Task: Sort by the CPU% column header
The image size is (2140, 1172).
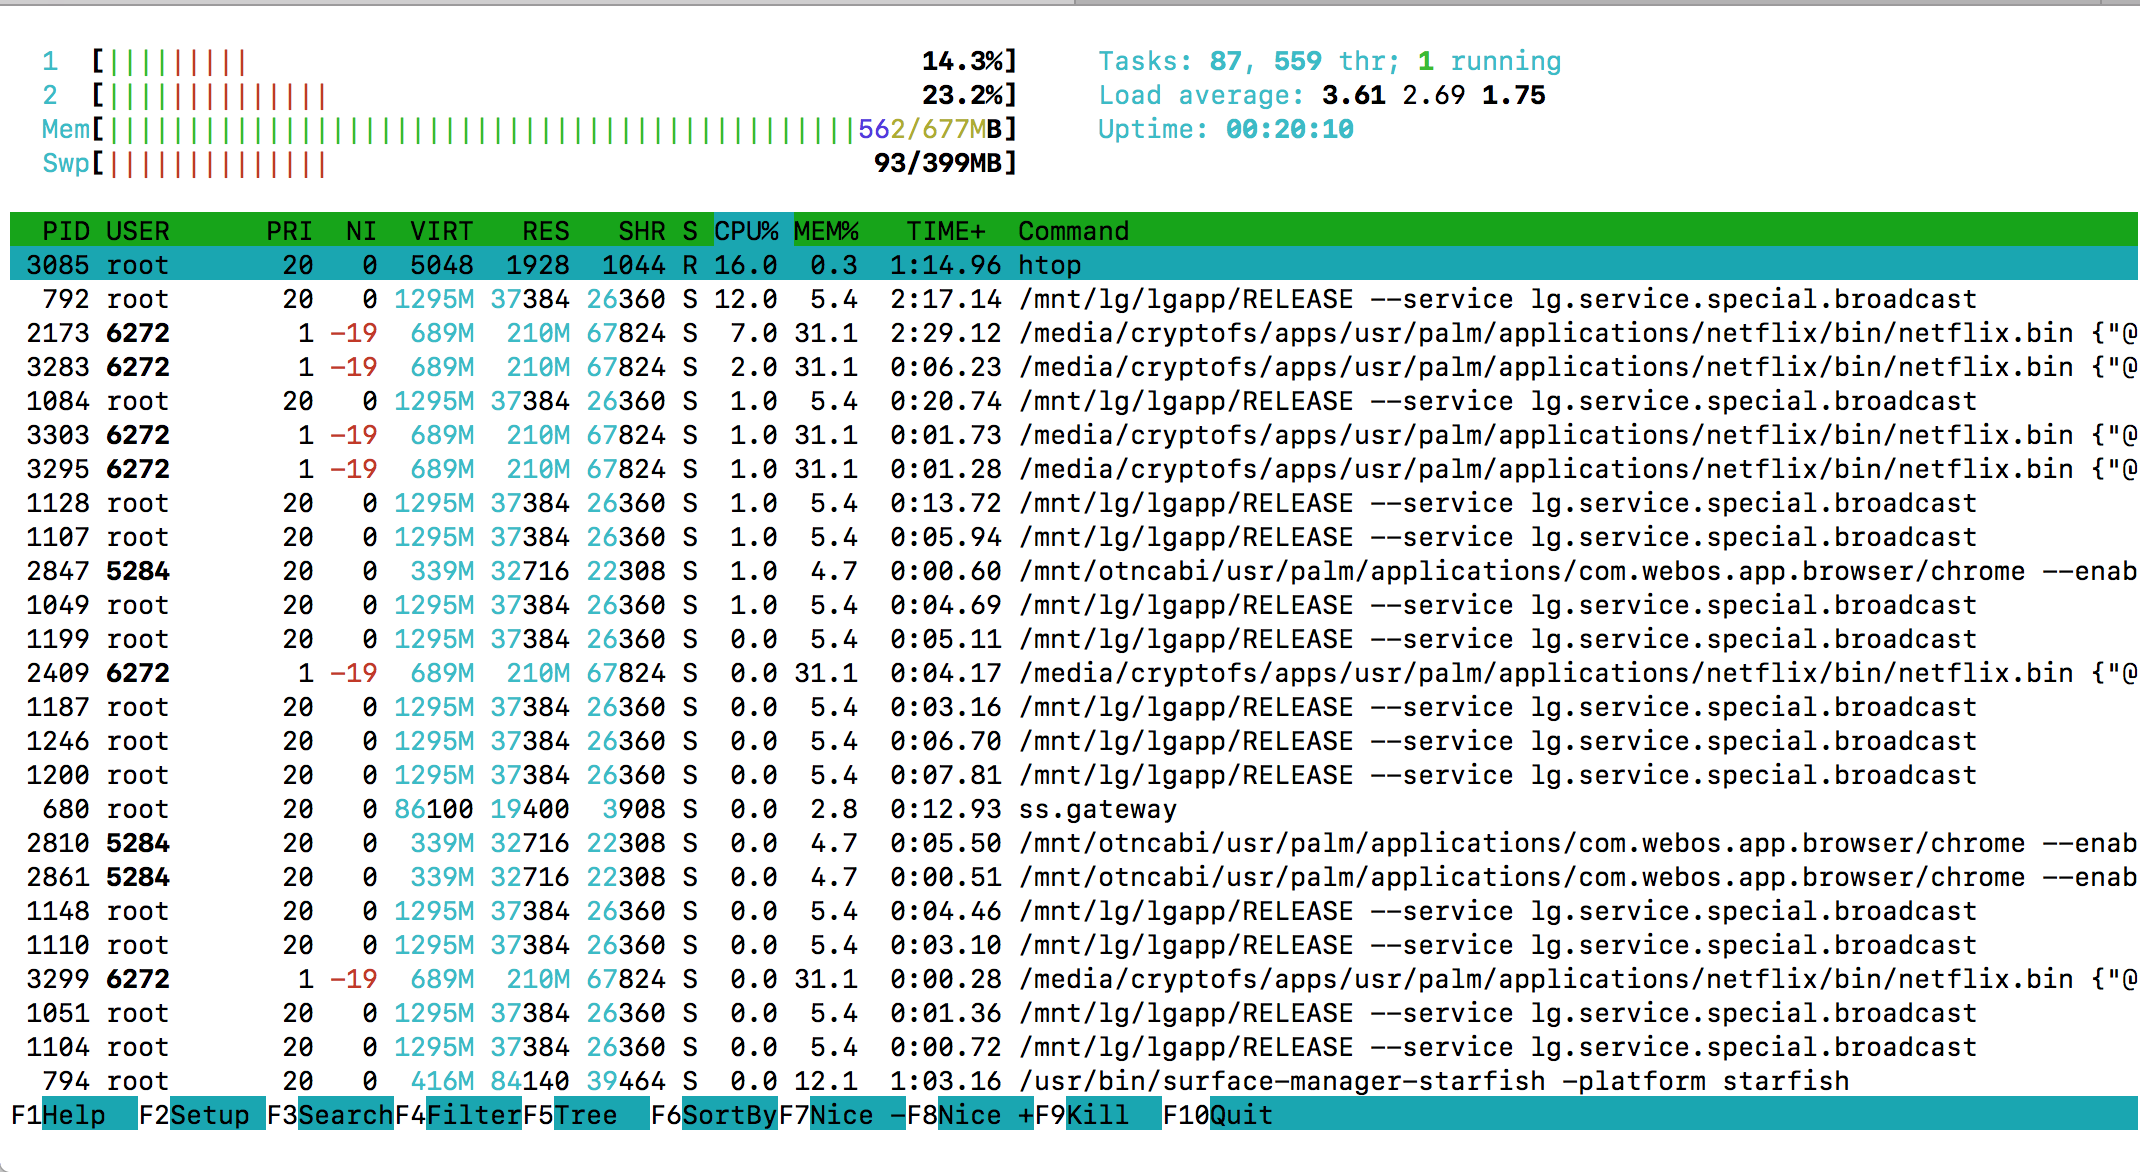Action: [746, 231]
